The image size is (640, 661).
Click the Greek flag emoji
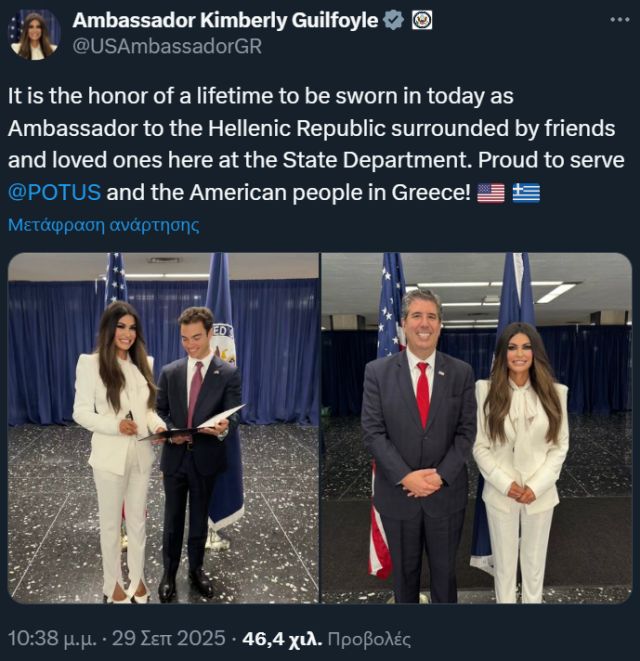tap(526, 193)
